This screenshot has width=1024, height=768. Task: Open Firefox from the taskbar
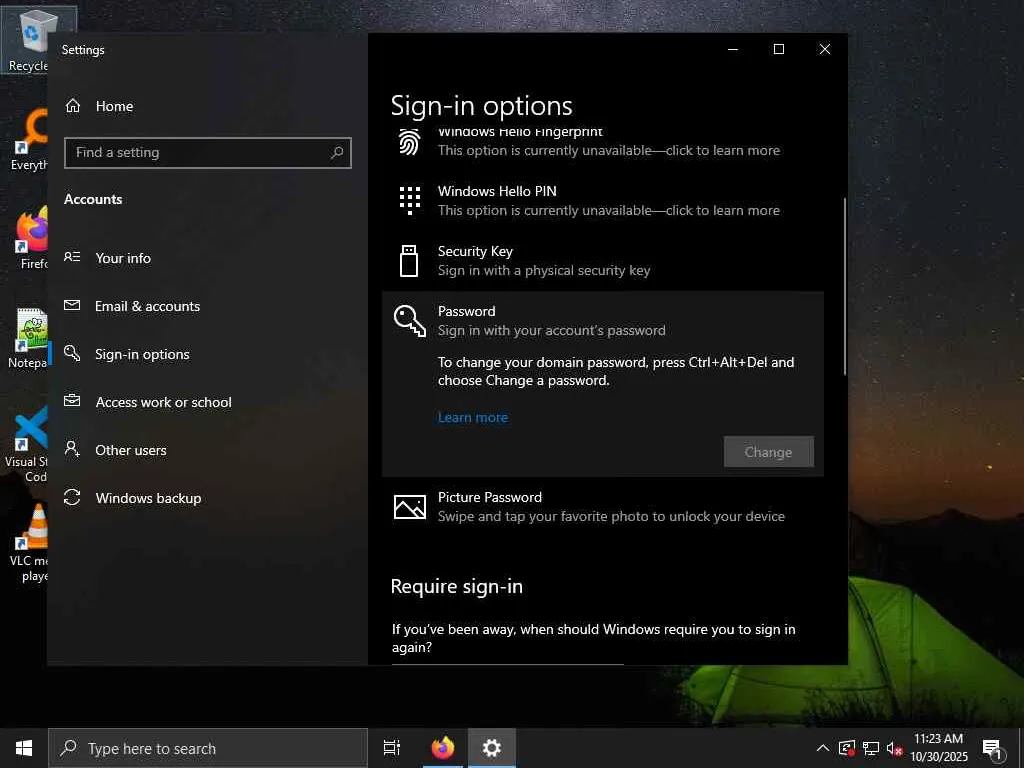pos(443,748)
